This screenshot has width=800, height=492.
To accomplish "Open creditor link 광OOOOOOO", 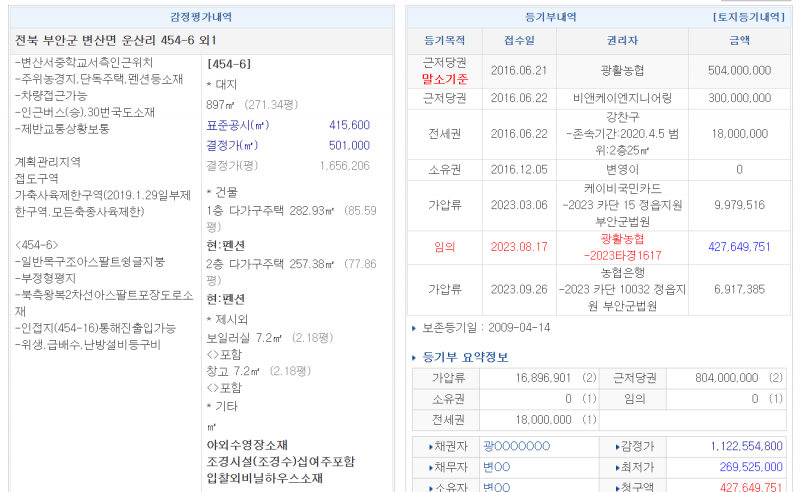I will (516, 446).
